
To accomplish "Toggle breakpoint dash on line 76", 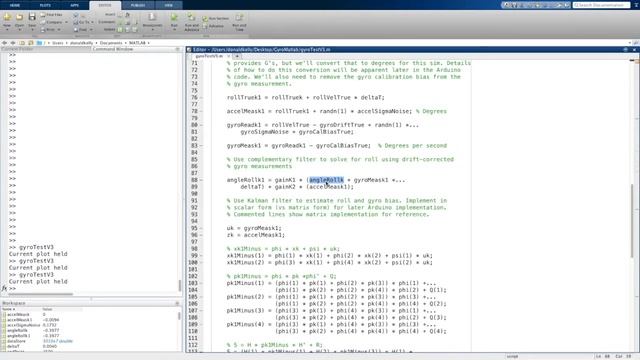I will pyautogui.click(x=201, y=98).
